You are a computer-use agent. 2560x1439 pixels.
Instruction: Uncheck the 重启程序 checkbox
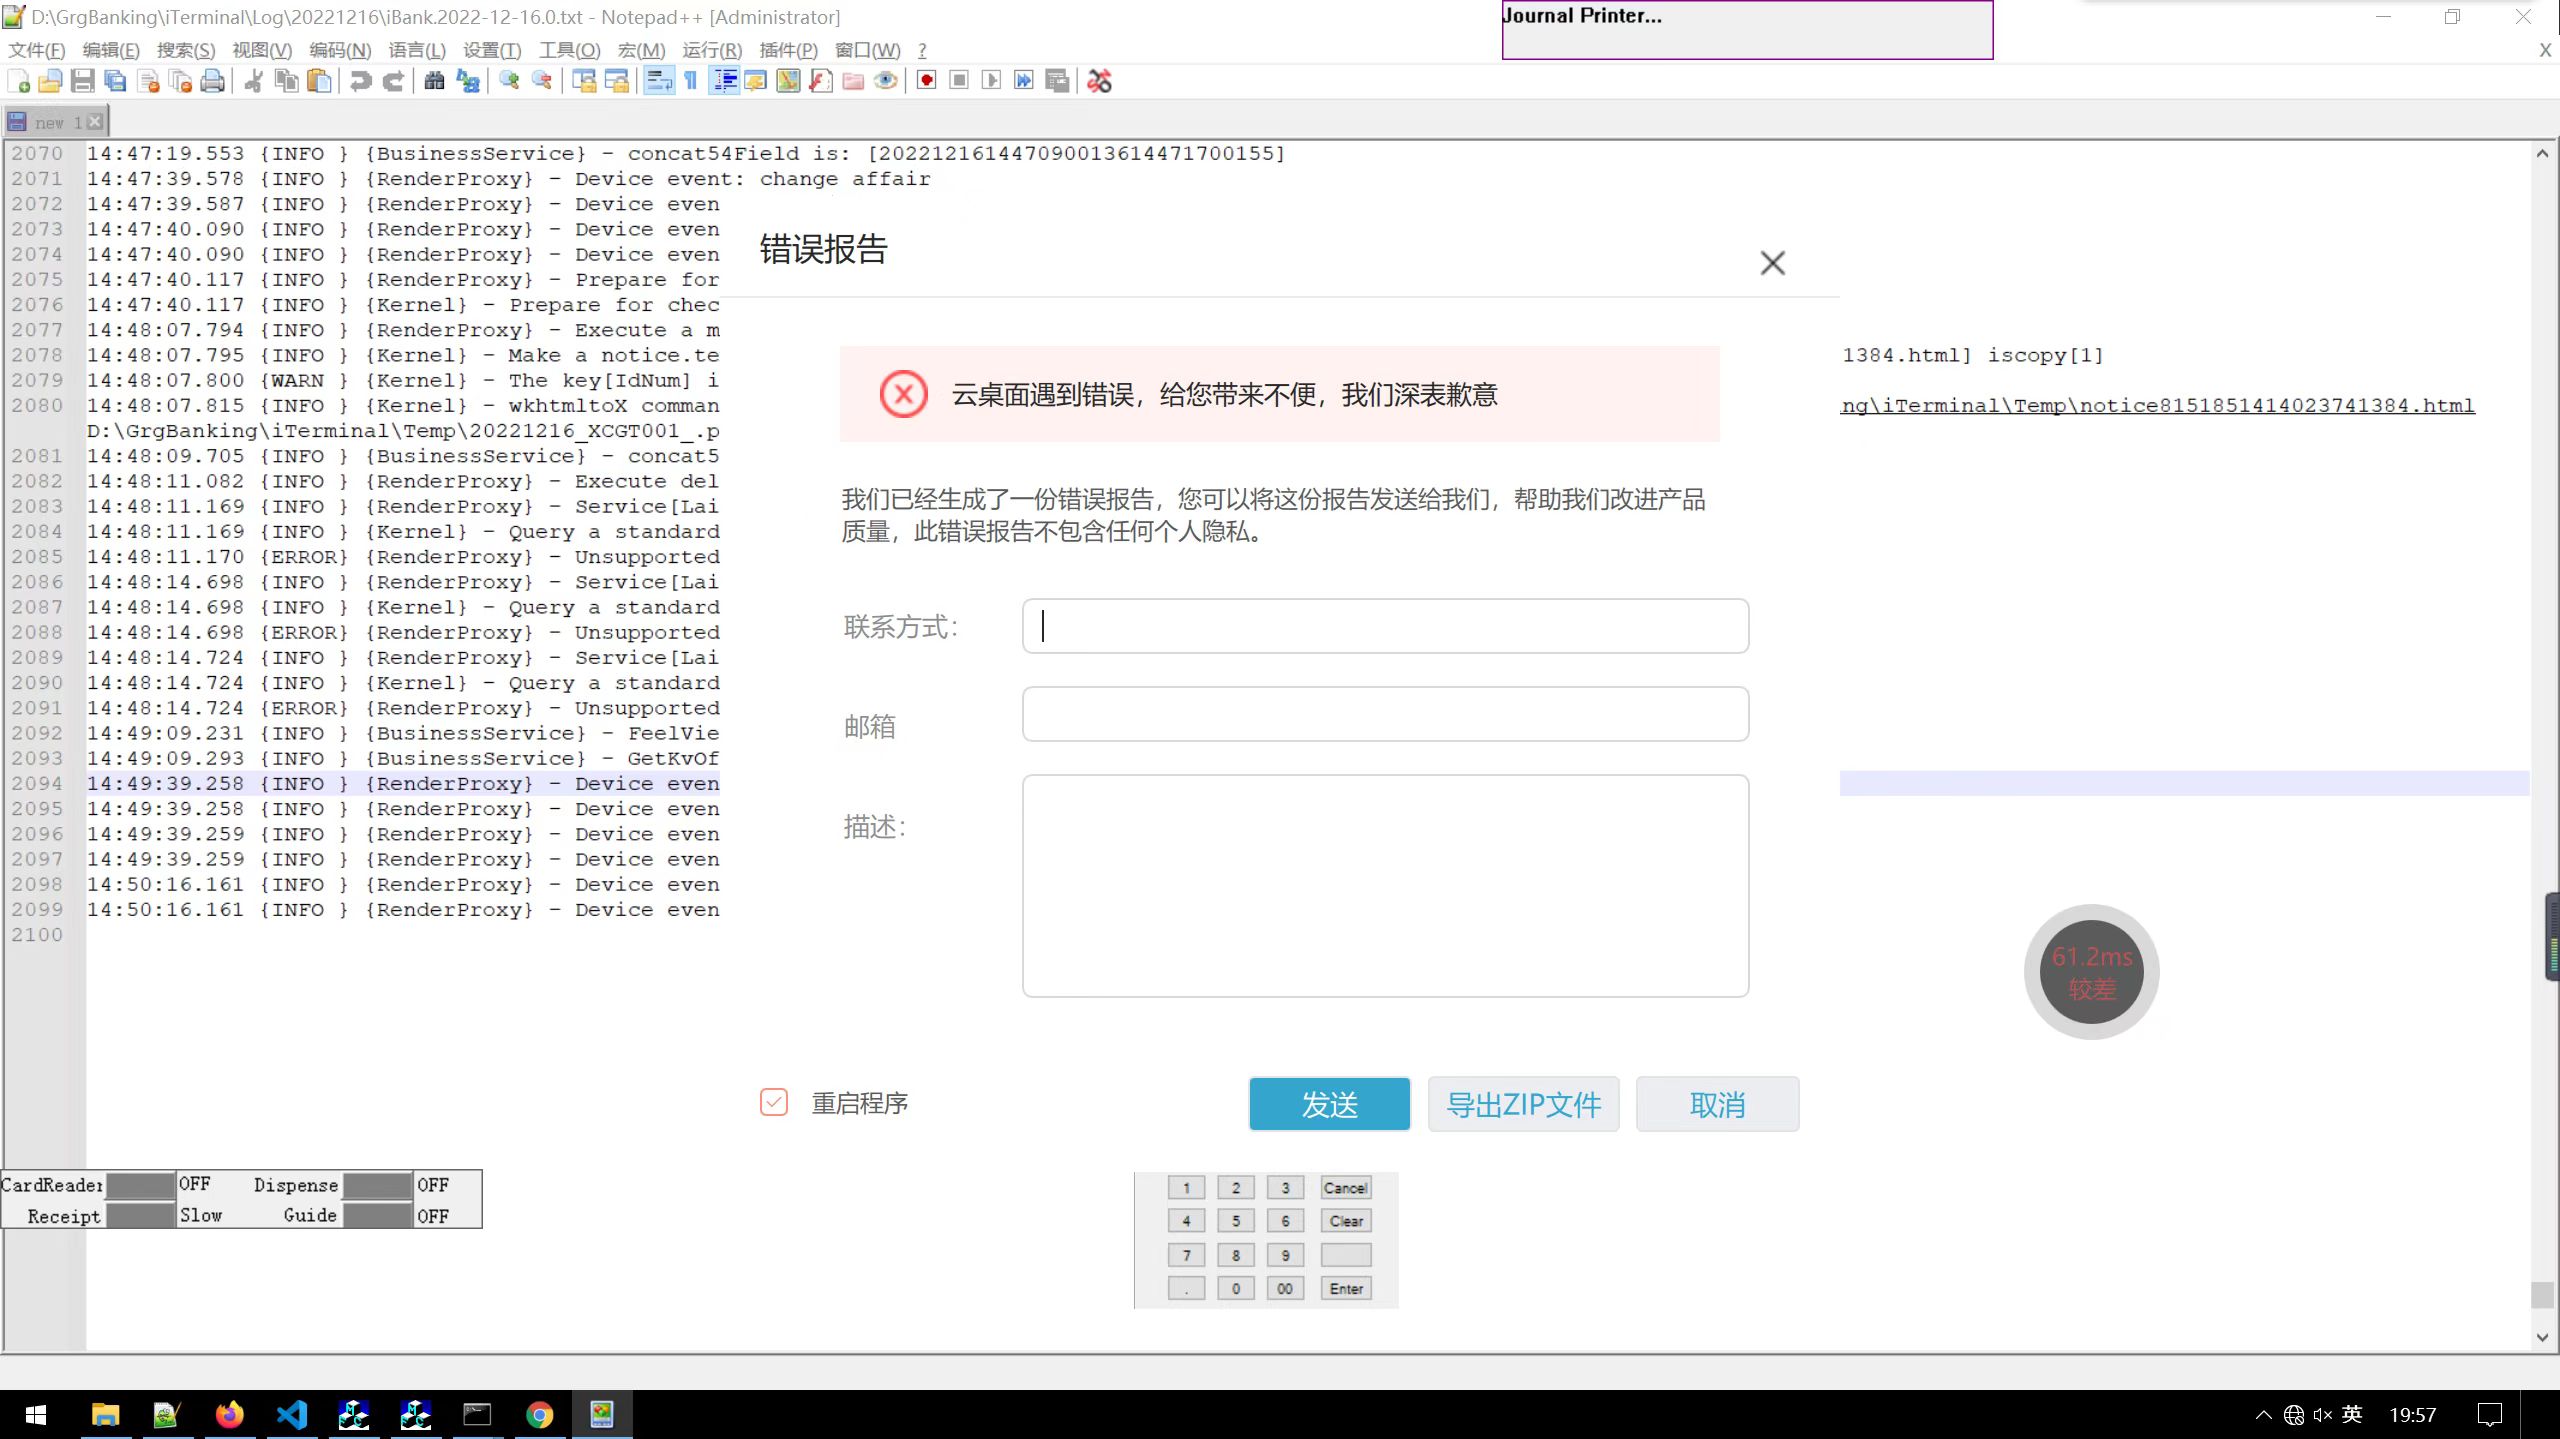[773, 1102]
